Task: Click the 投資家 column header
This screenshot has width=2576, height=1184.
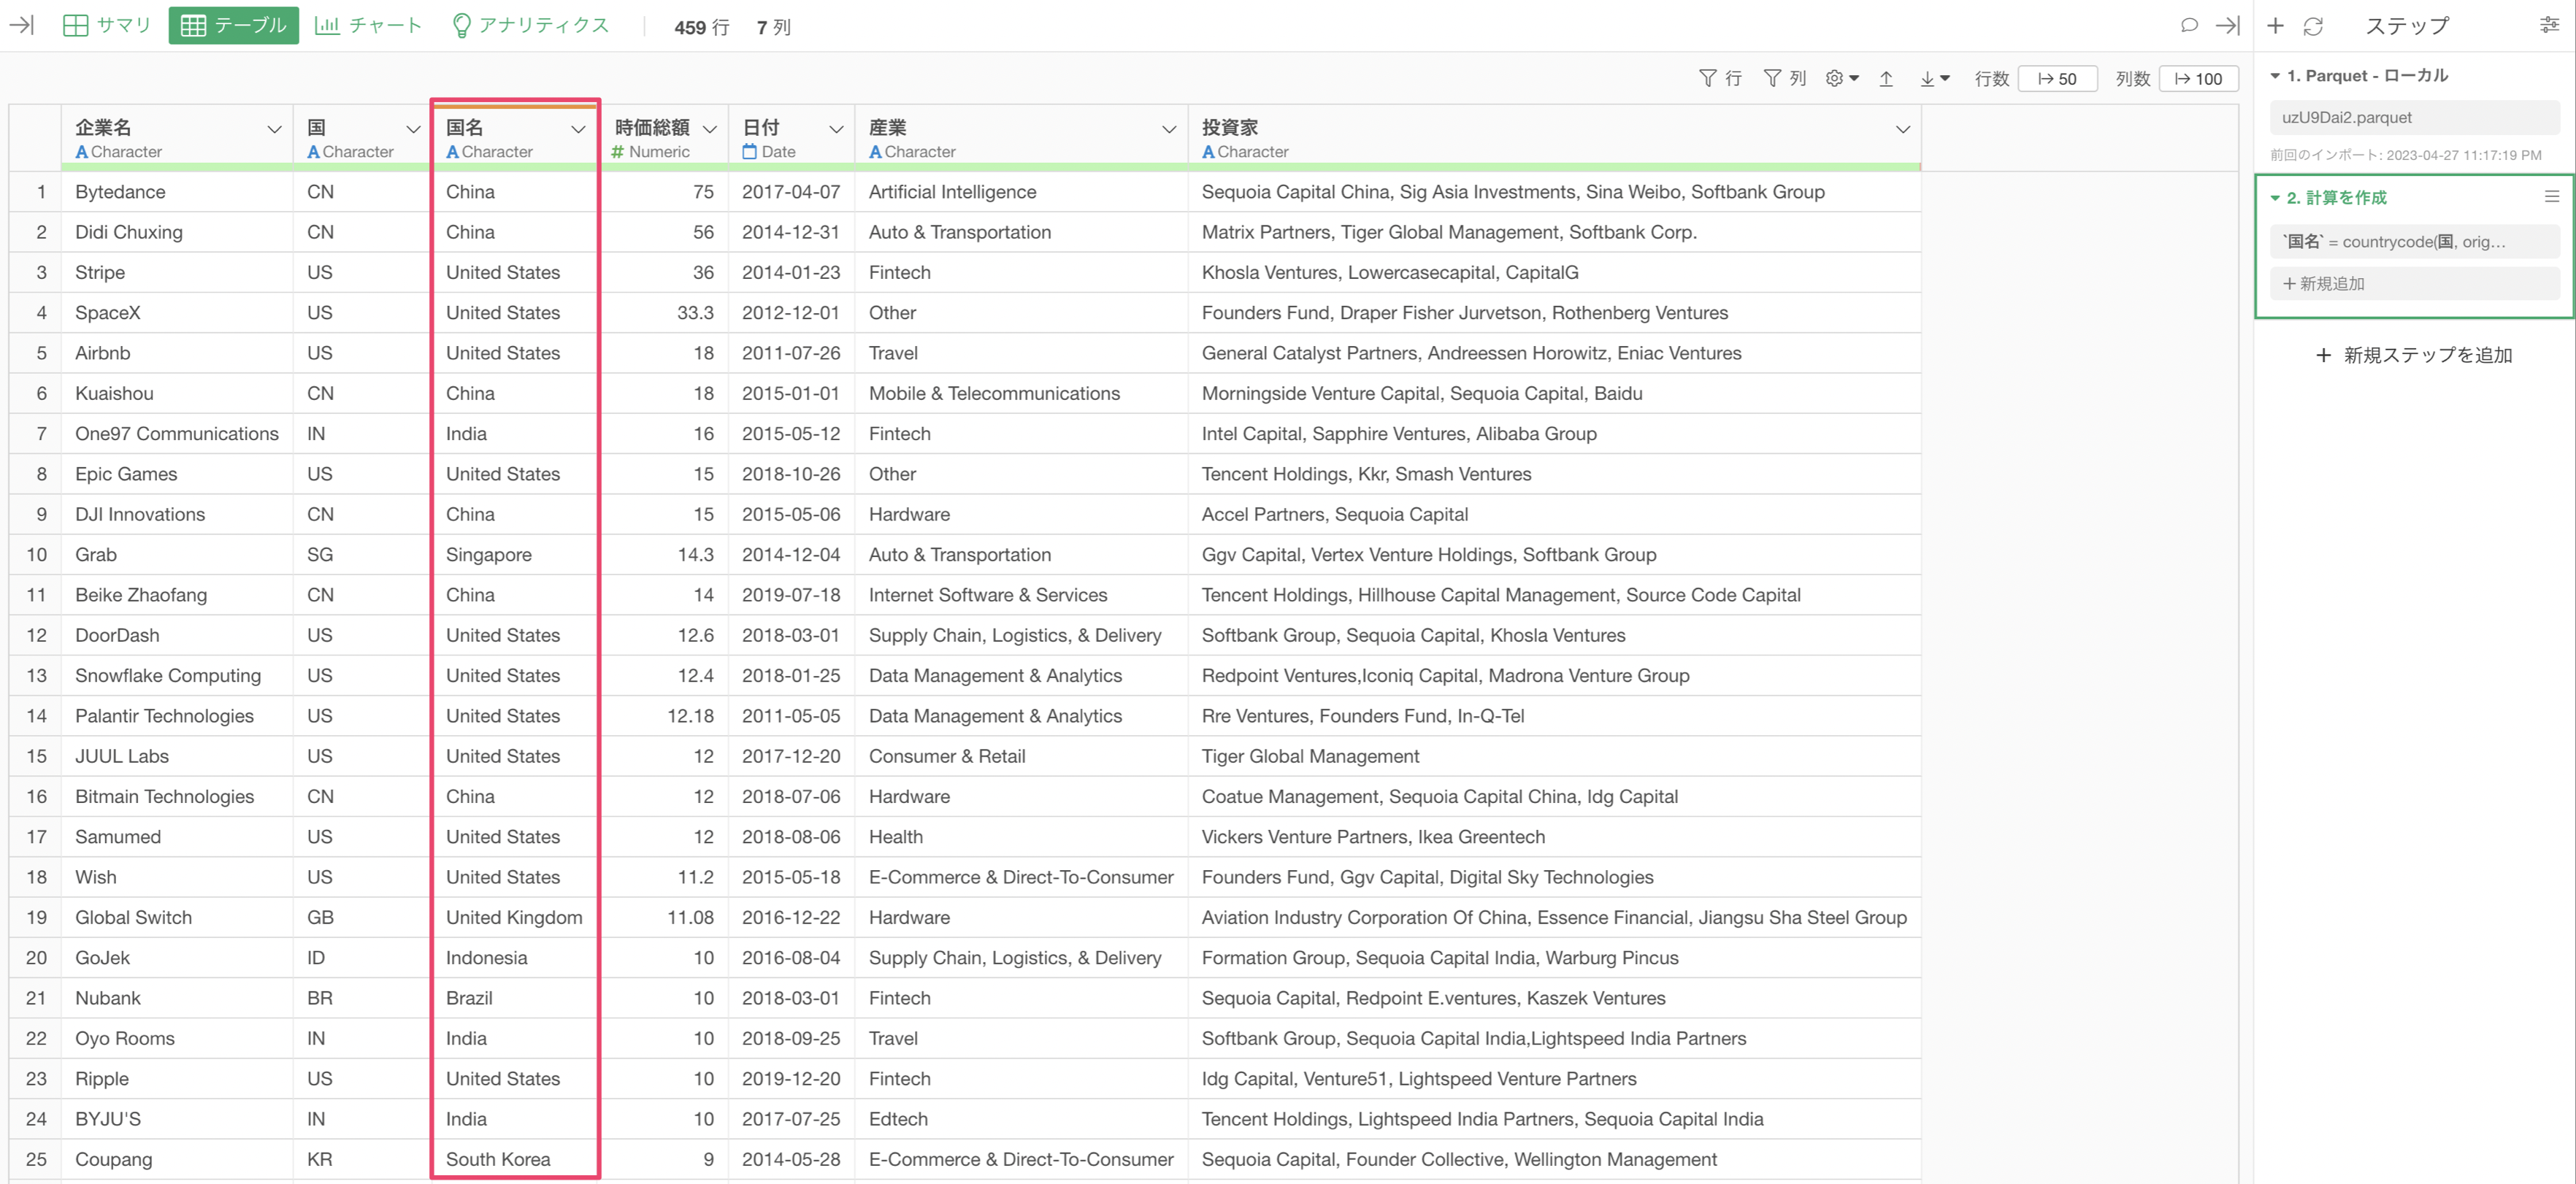Action: tap(1554, 138)
